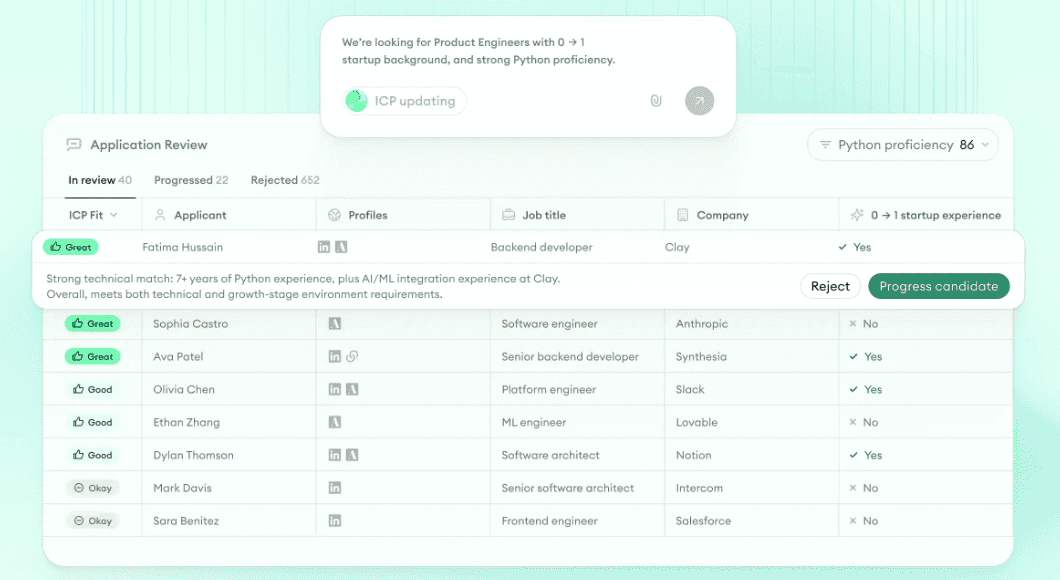Click the Good badge in Olivia Chen row
This screenshot has width=1060, height=580.
point(93,389)
